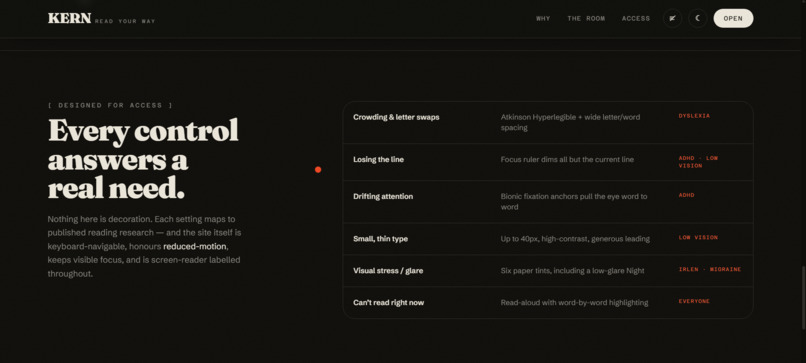Click 'Bionic fixation anchors' description
The width and height of the screenshot is (806, 363).
[574, 202]
